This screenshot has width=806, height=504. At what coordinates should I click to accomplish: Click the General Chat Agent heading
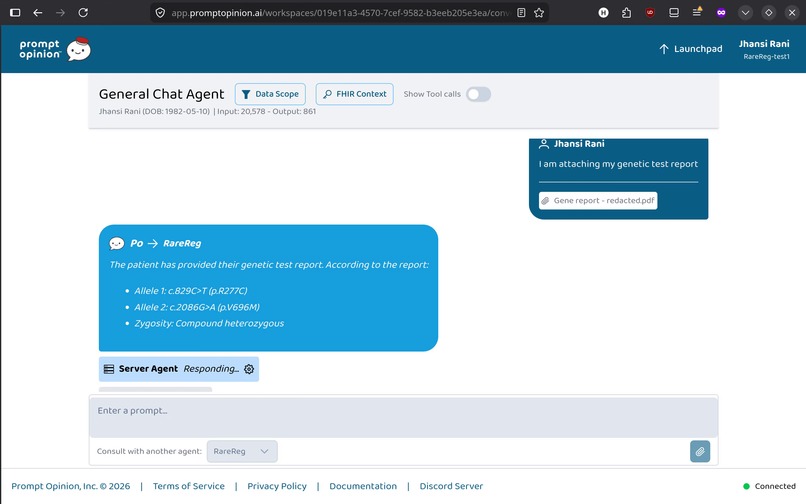(161, 94)
